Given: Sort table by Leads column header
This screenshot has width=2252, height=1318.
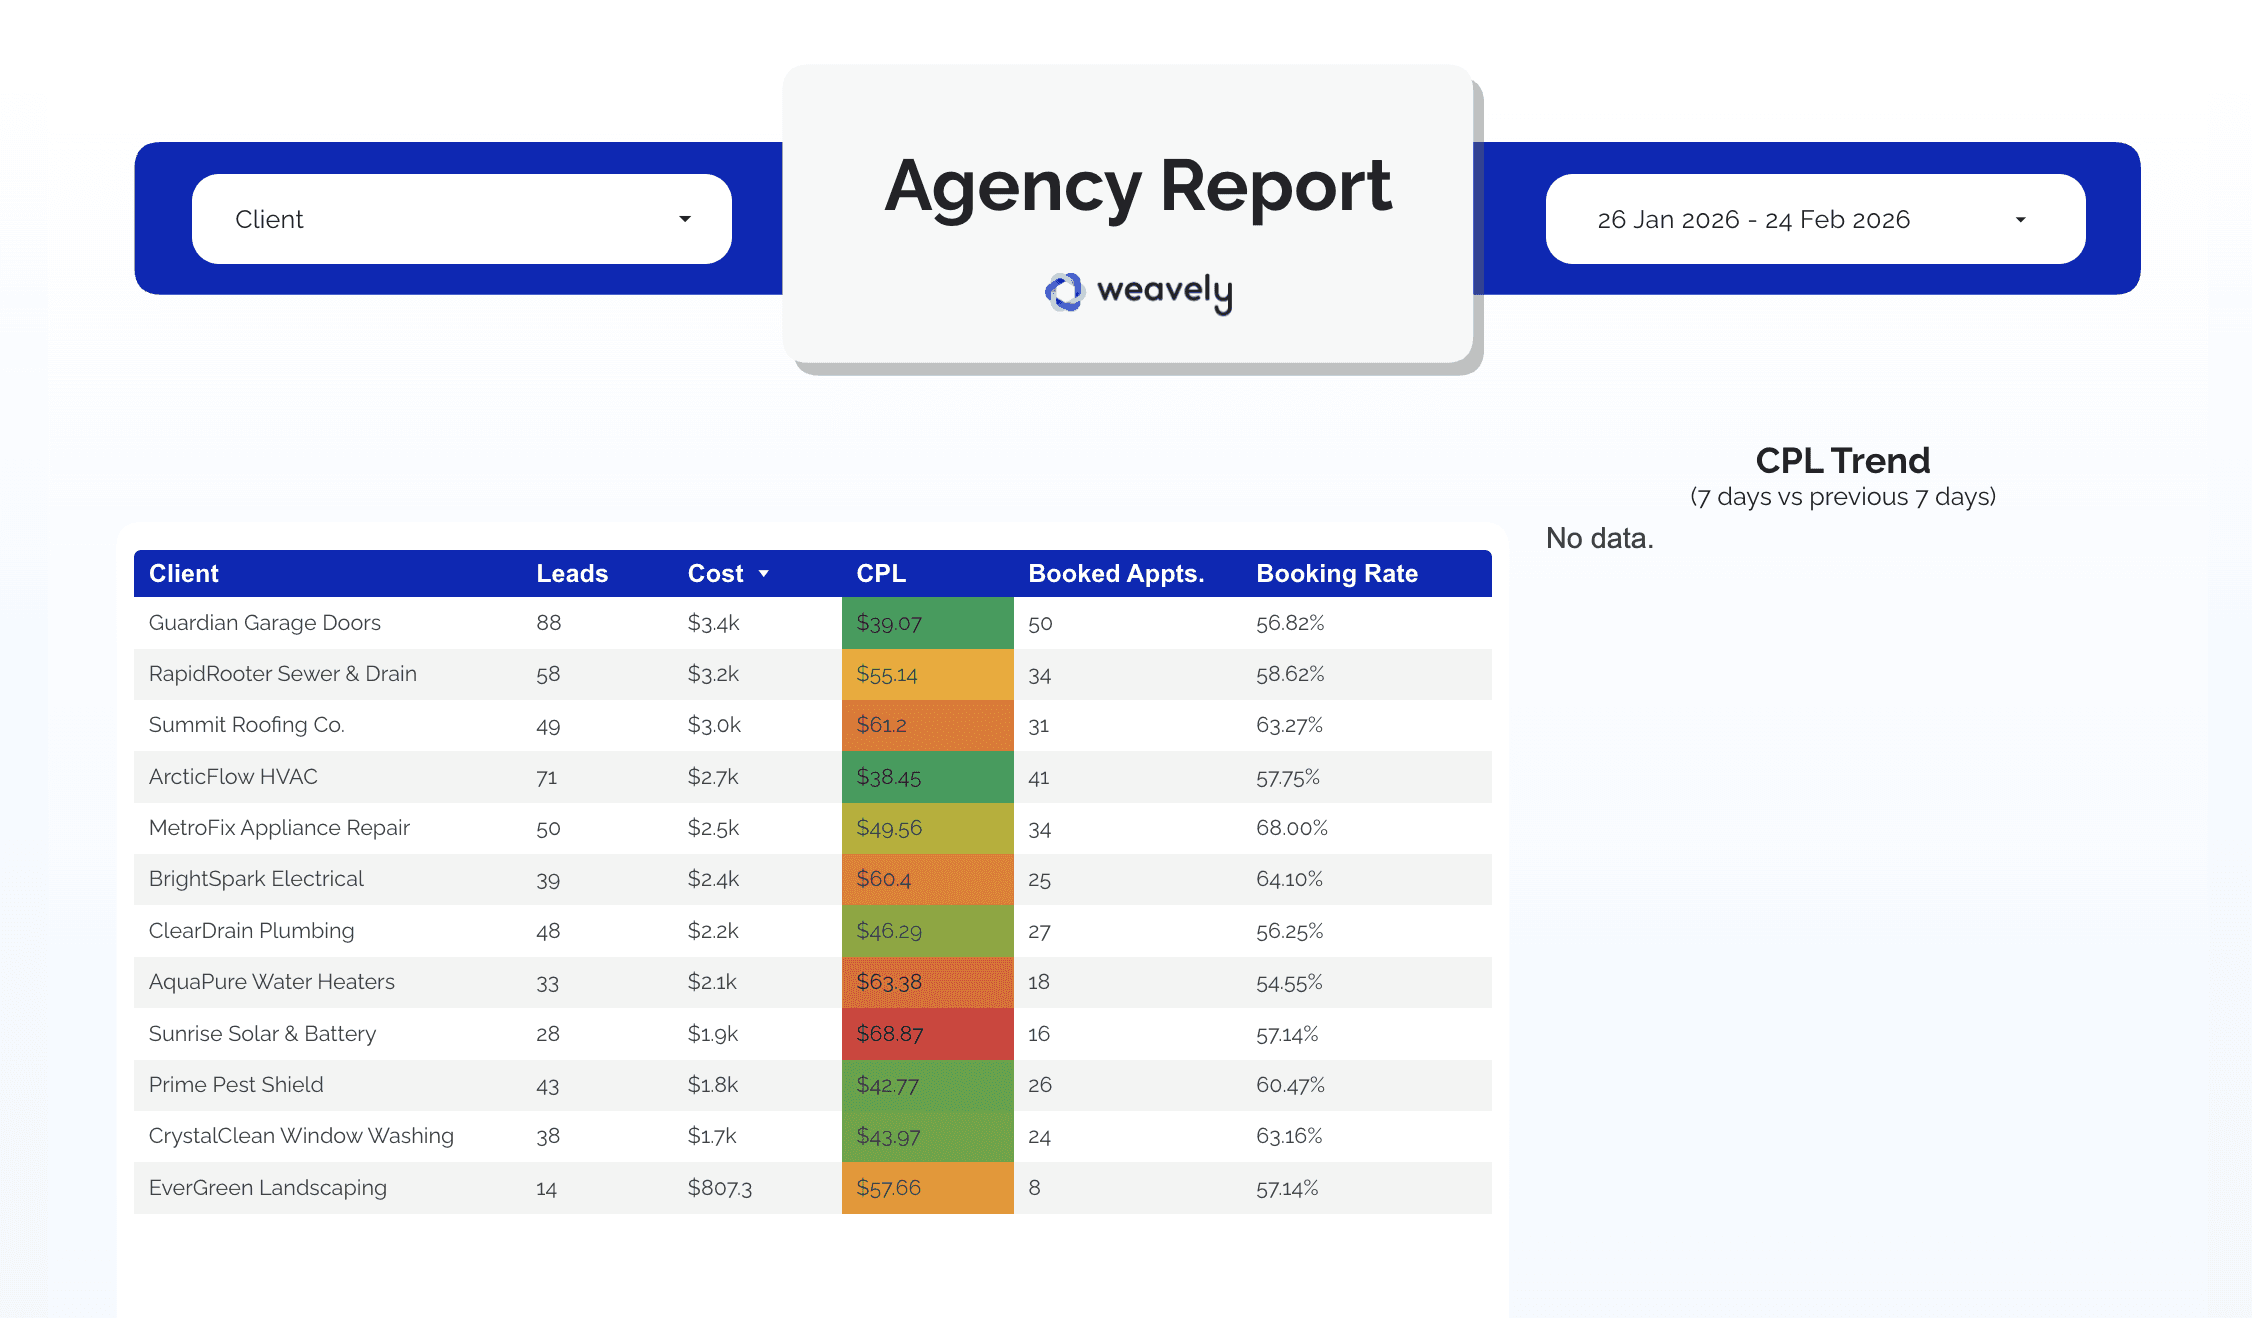Looking at the screenshot, I should (x=571, y=574).
